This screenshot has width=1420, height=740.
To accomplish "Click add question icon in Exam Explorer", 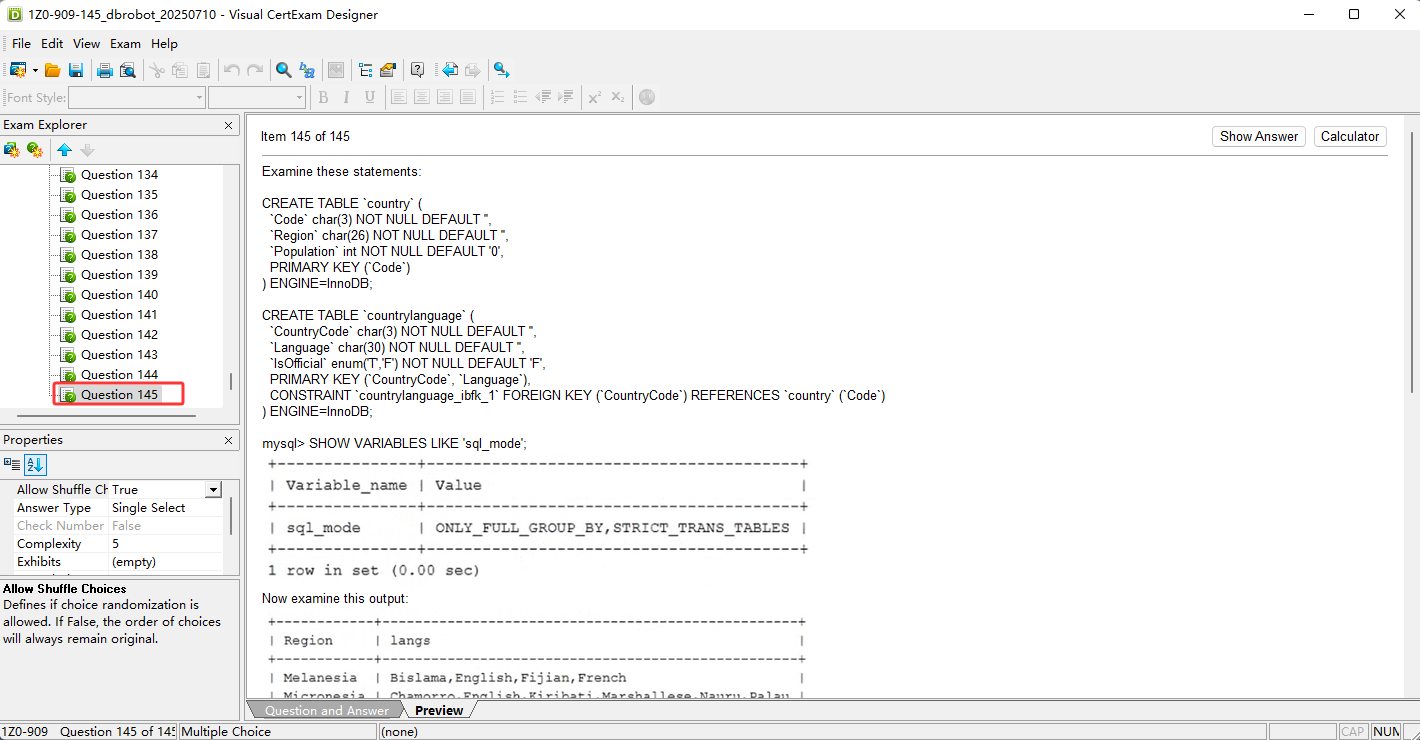I will (35, 150).
